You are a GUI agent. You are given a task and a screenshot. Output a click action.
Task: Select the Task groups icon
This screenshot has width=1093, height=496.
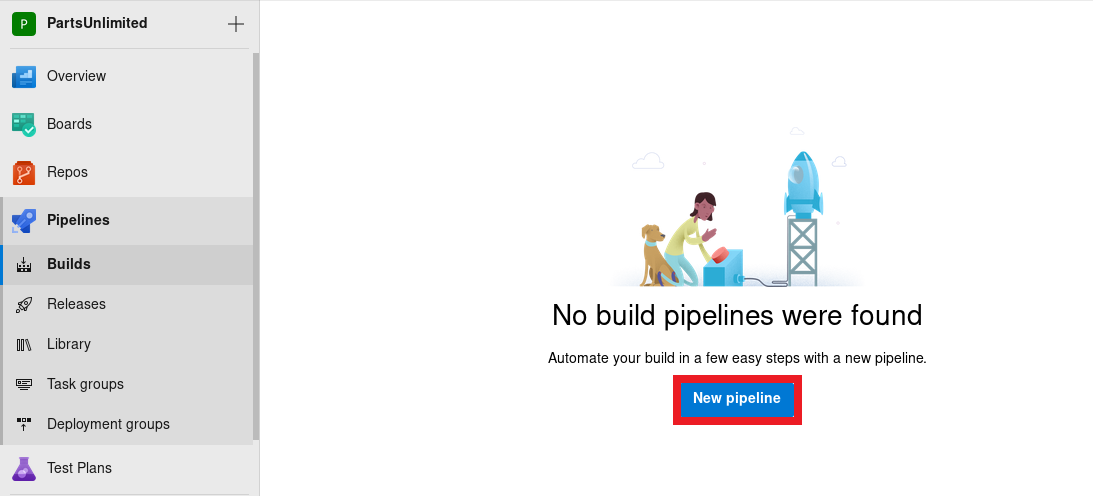click(x=24, y=384)
